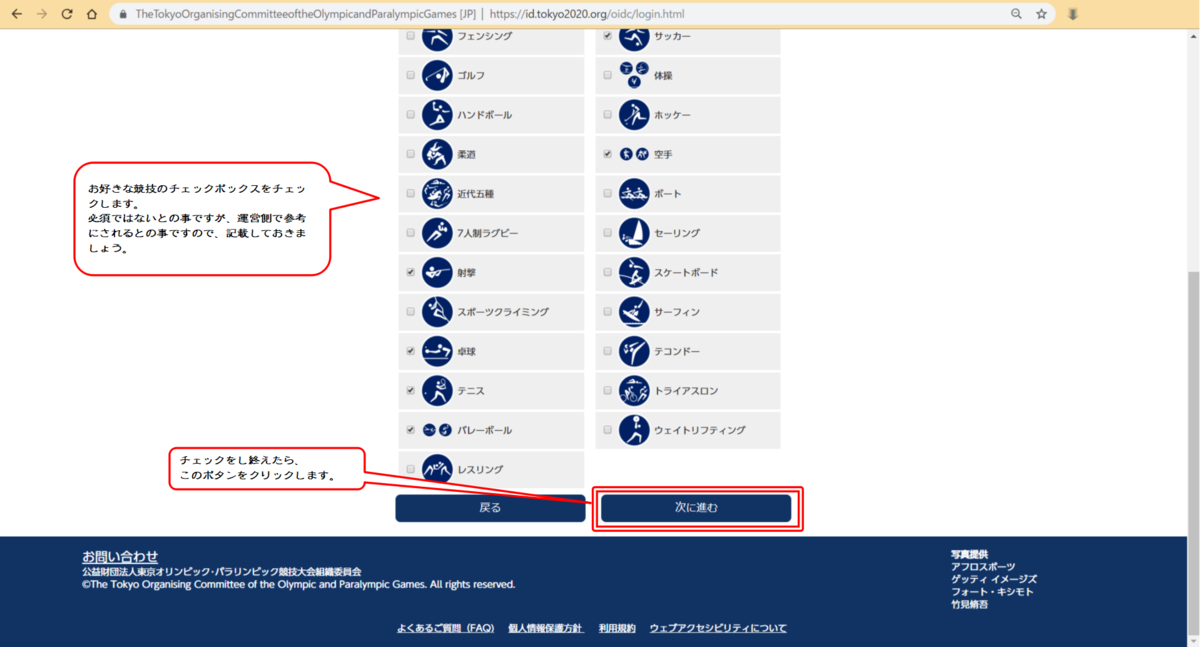
Task: Check the 柔道 checkbox
Action: (x=410, y=154)
